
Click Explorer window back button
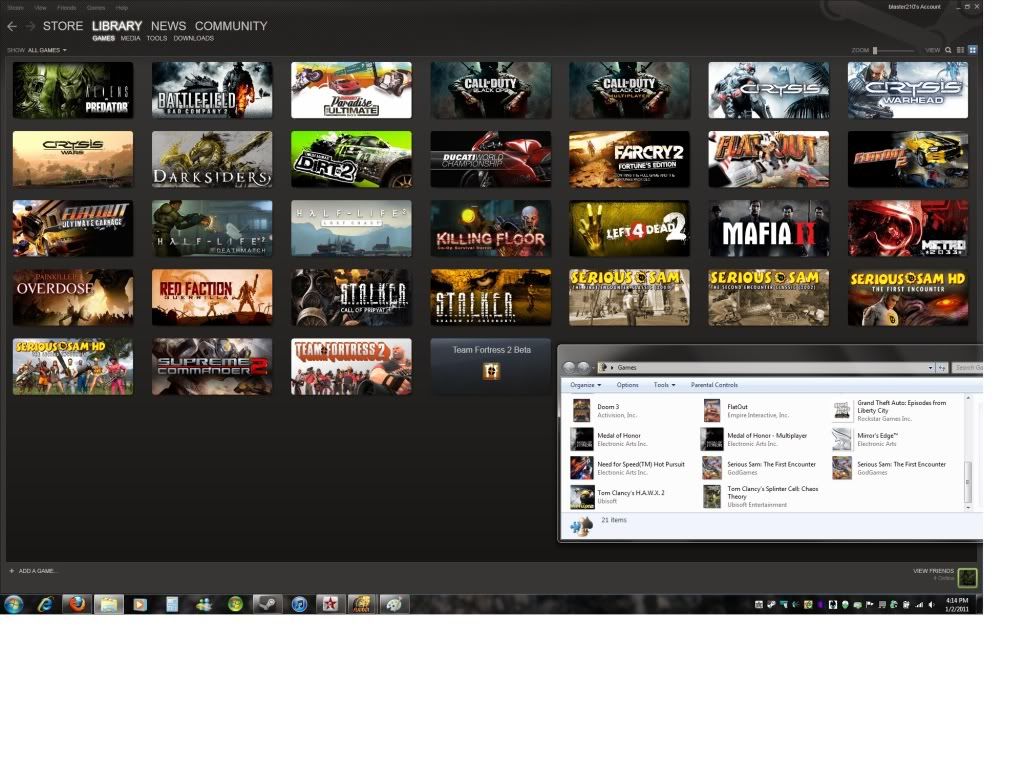569,368
